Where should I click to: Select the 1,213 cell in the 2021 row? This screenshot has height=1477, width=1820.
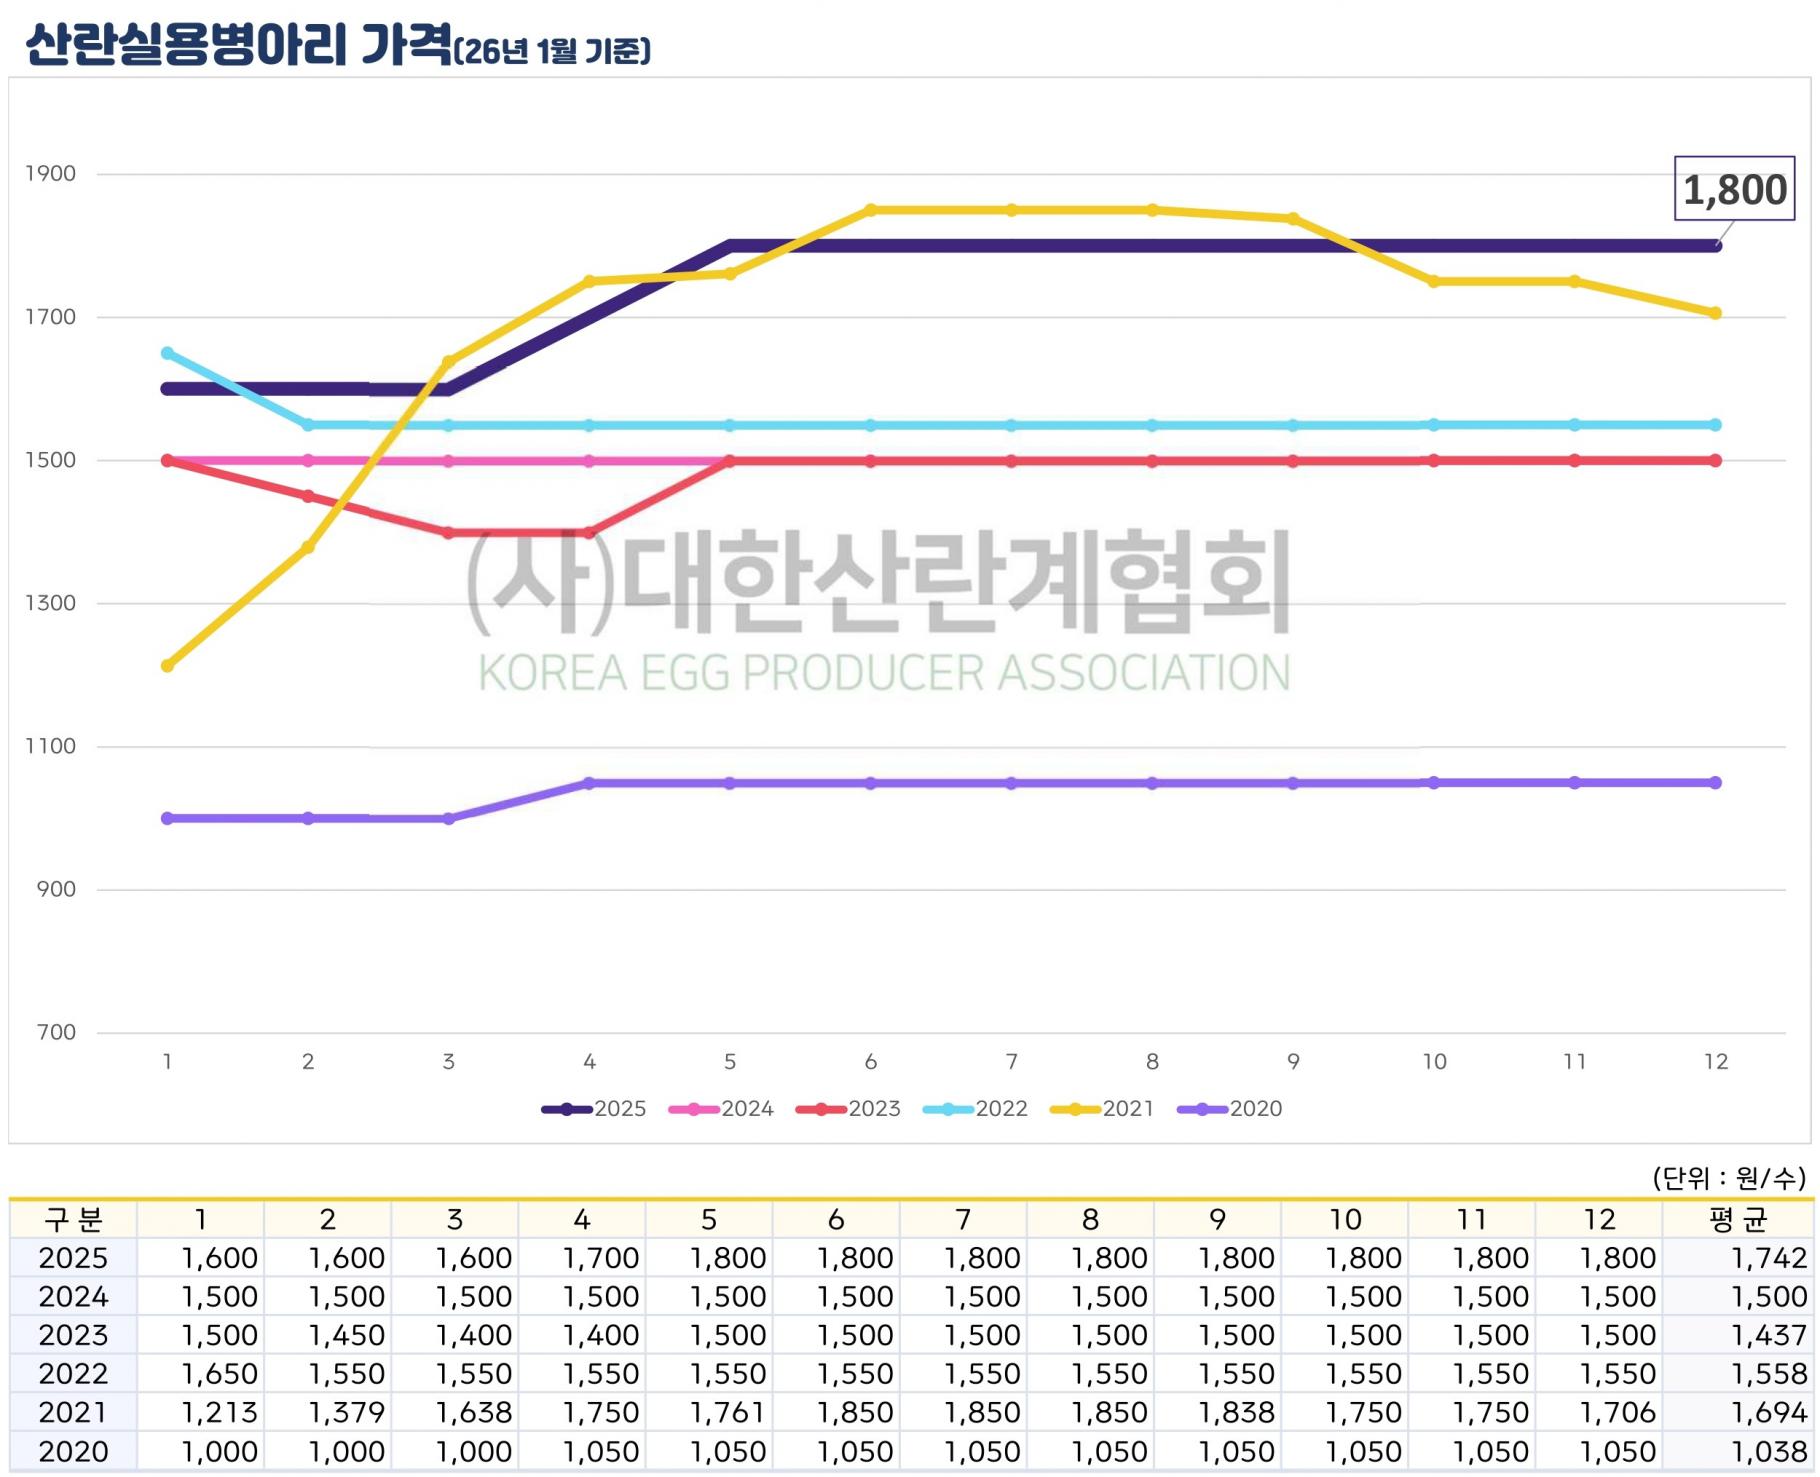219,1413
